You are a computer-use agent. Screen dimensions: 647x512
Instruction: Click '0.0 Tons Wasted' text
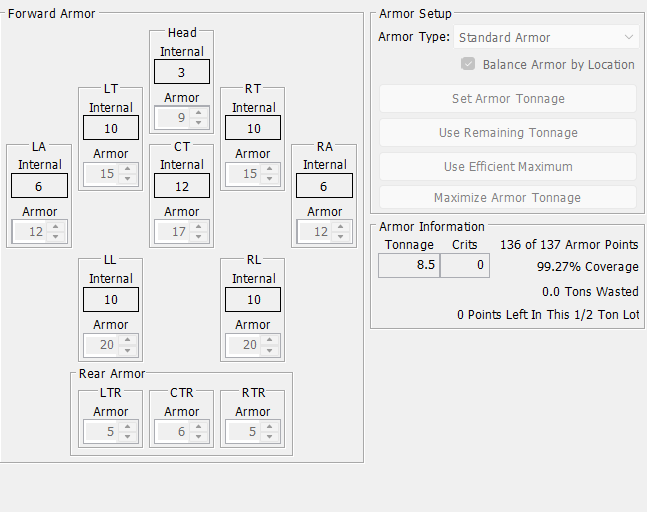click(x=590, y=292)
